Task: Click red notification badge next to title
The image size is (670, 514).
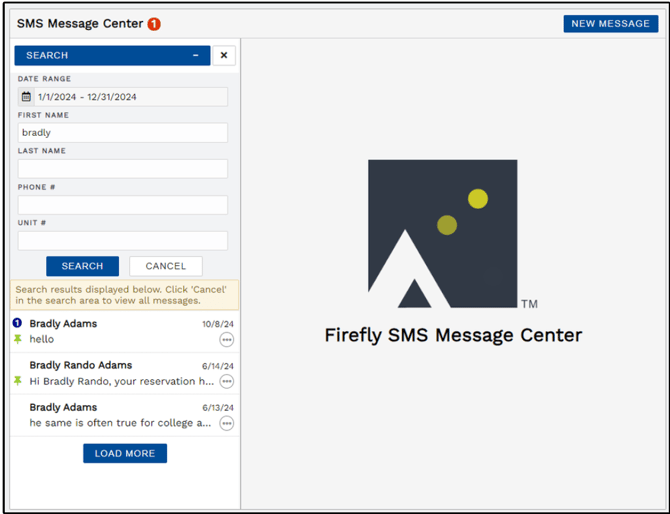Action: pos(154,24)
